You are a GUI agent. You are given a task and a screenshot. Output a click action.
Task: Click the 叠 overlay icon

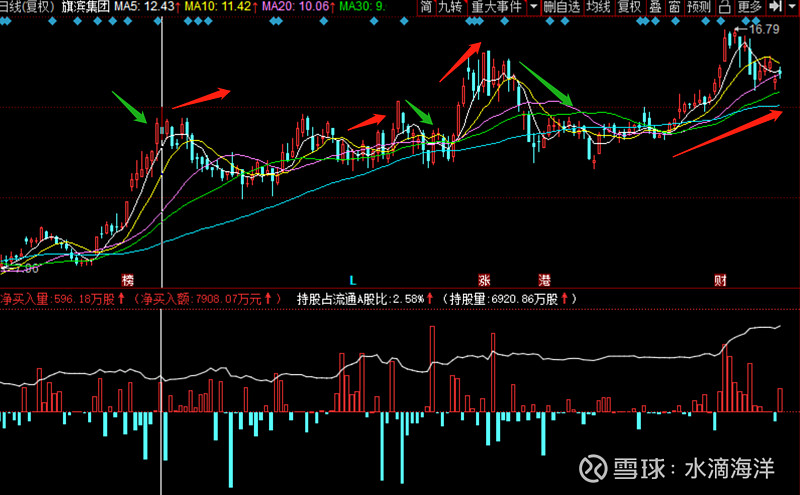coord(655,7)
